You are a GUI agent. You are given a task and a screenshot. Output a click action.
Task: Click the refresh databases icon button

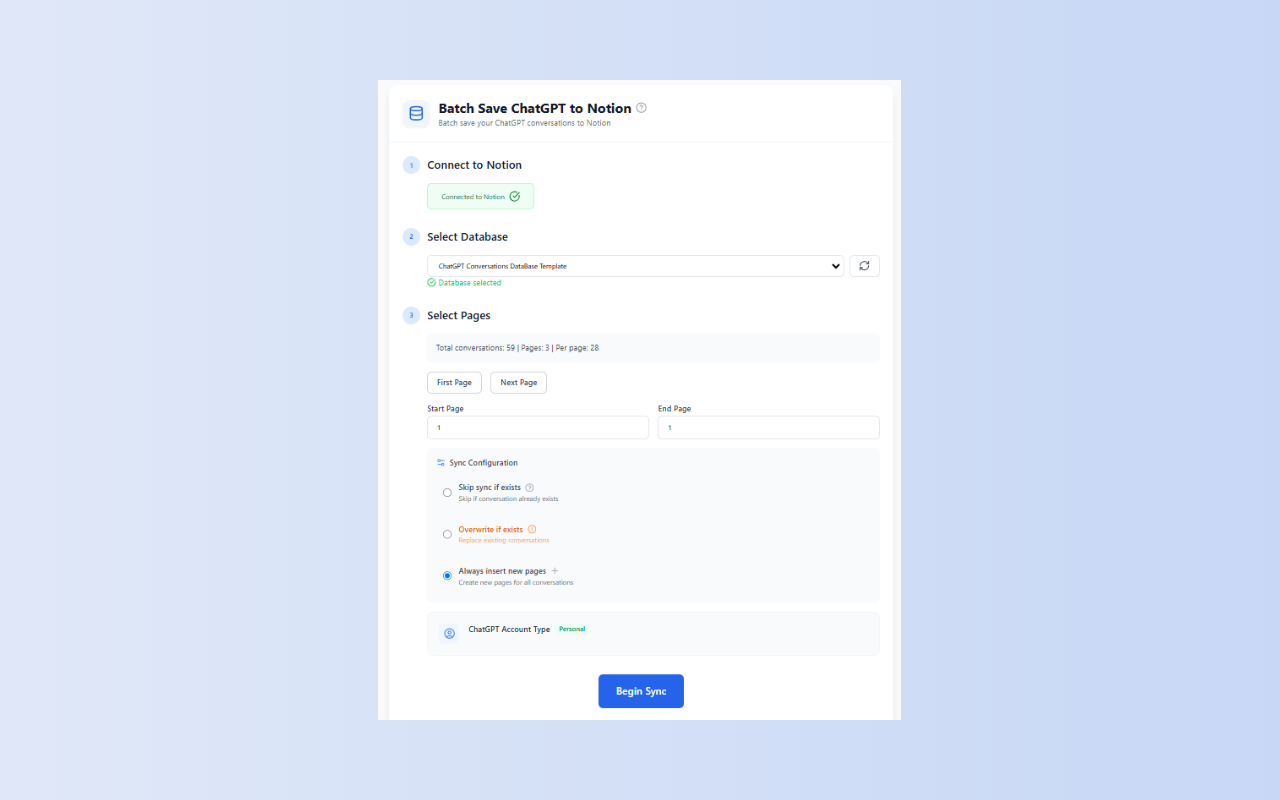[864, 266]
